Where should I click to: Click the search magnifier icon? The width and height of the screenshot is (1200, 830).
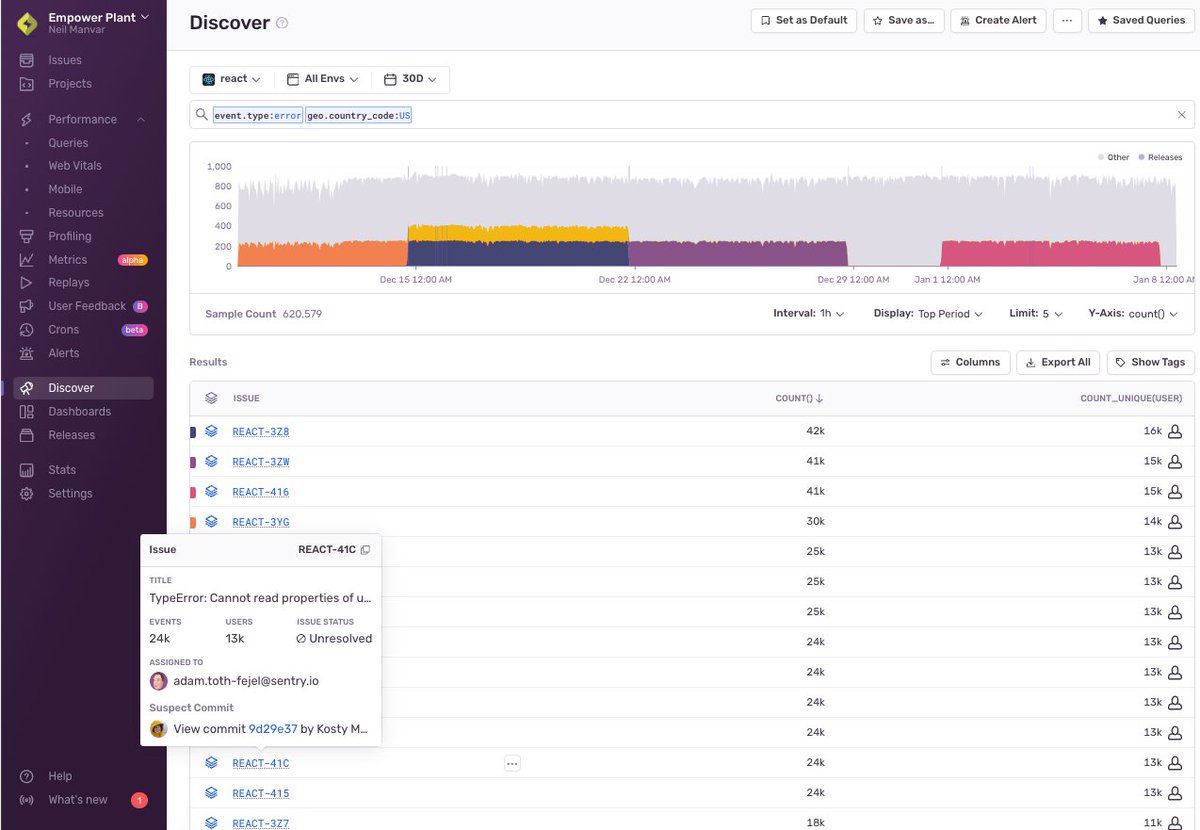pos(202,115)
